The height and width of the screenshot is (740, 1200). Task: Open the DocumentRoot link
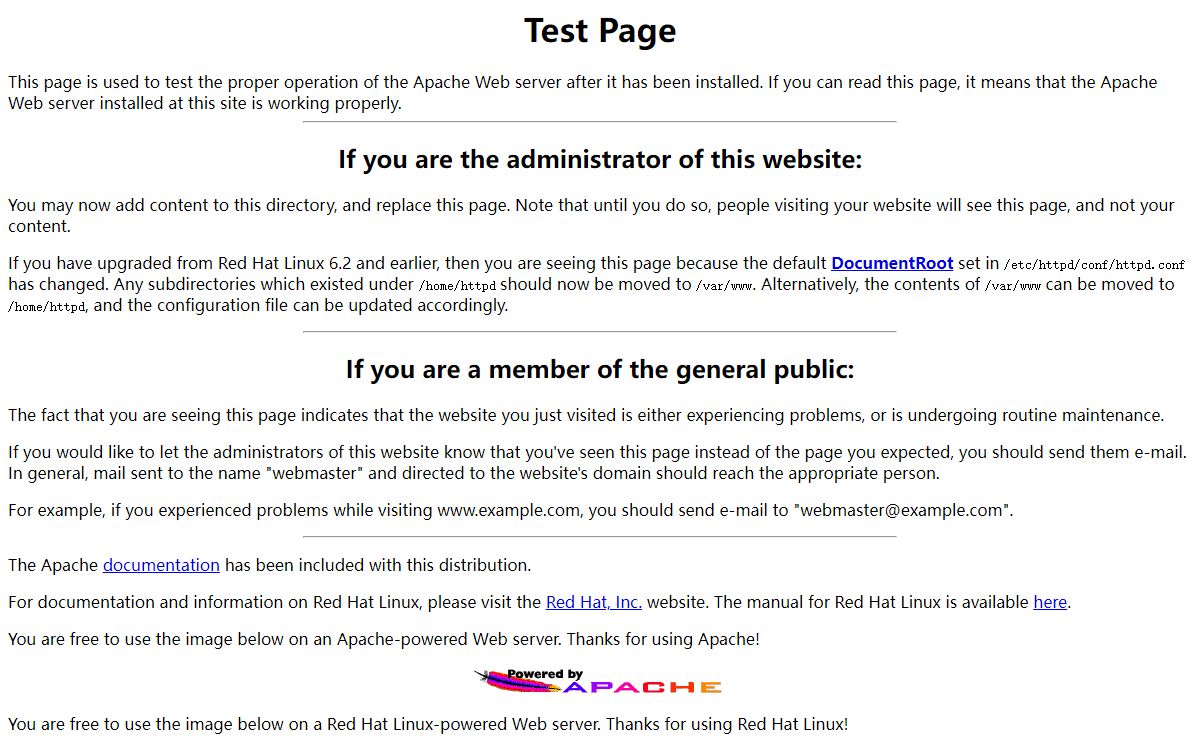[892, 264]
